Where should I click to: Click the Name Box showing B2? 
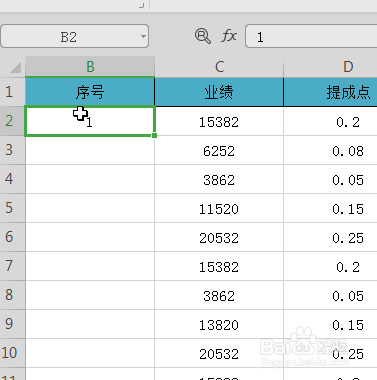(x=74, y=36)
